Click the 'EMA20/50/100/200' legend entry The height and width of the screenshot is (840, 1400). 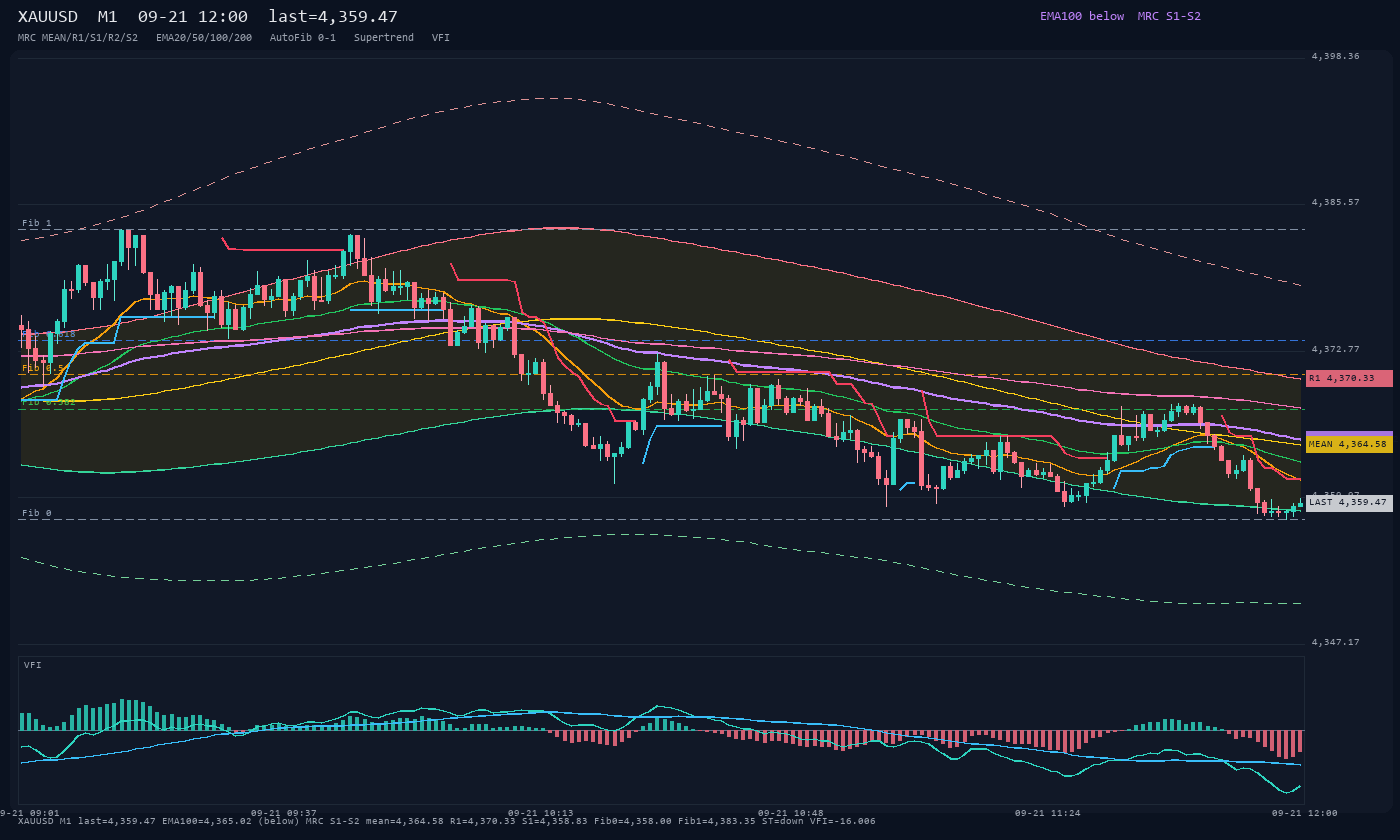tap(204, 37)
